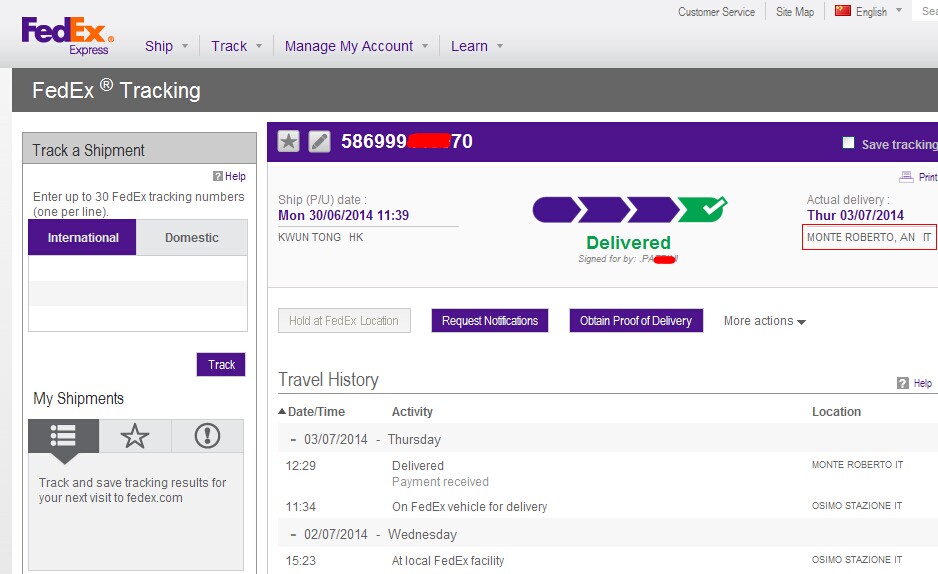Collapse the 03/07/2014 Thursday group
This screenshot has height=574, width=938.
click(293, 439)
